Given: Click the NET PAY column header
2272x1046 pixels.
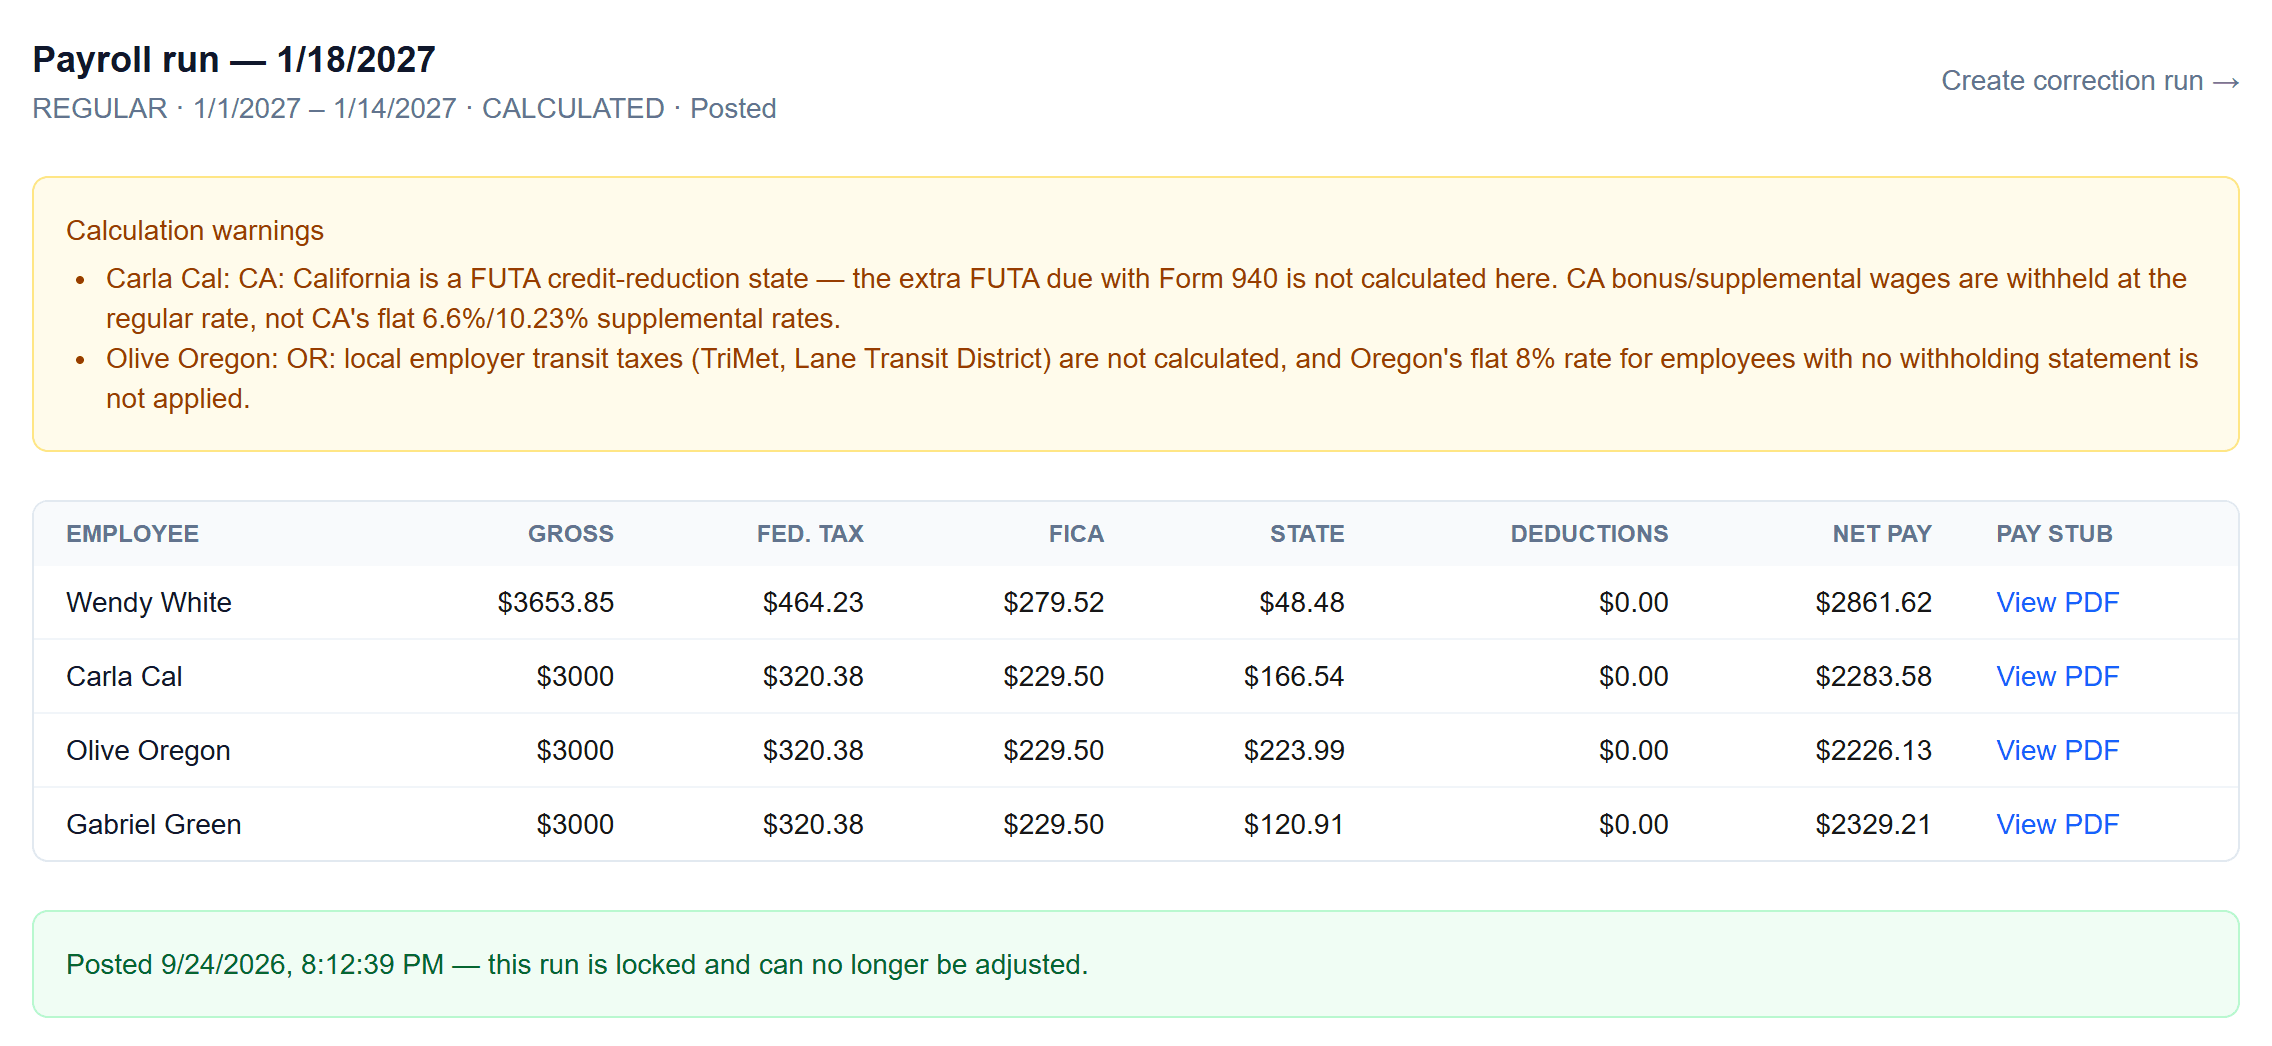Looking at the screenshot, I should [x=1882, y=534].
